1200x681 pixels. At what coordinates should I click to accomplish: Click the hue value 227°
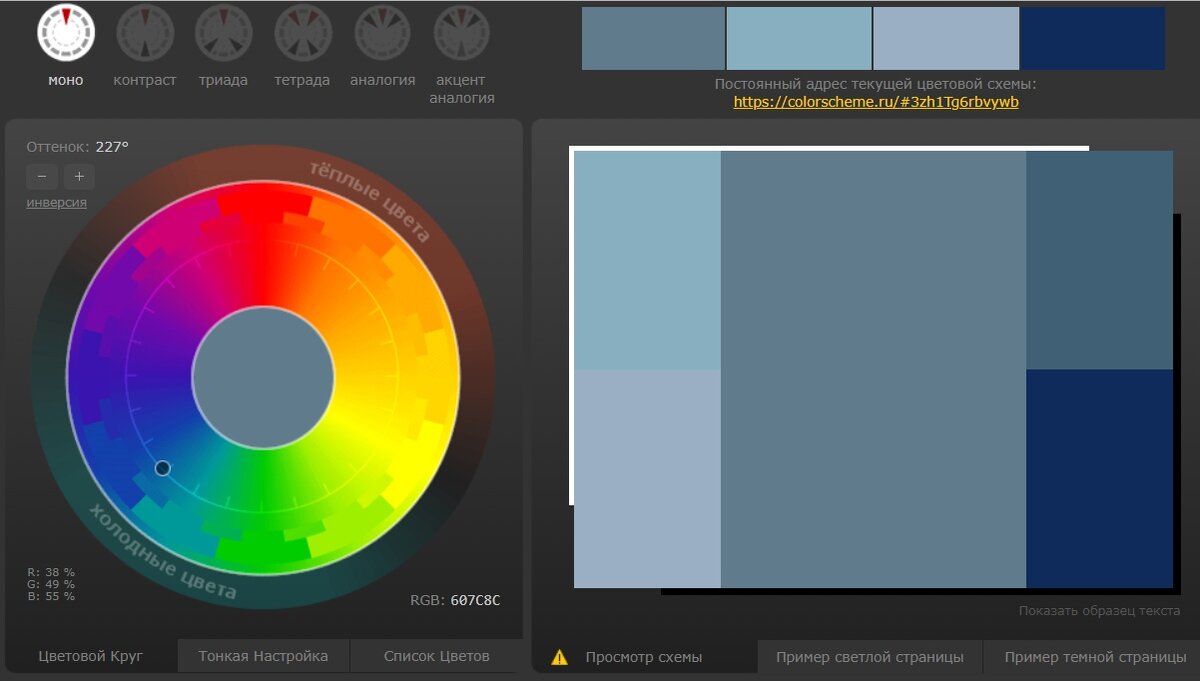tap(112, 147)
